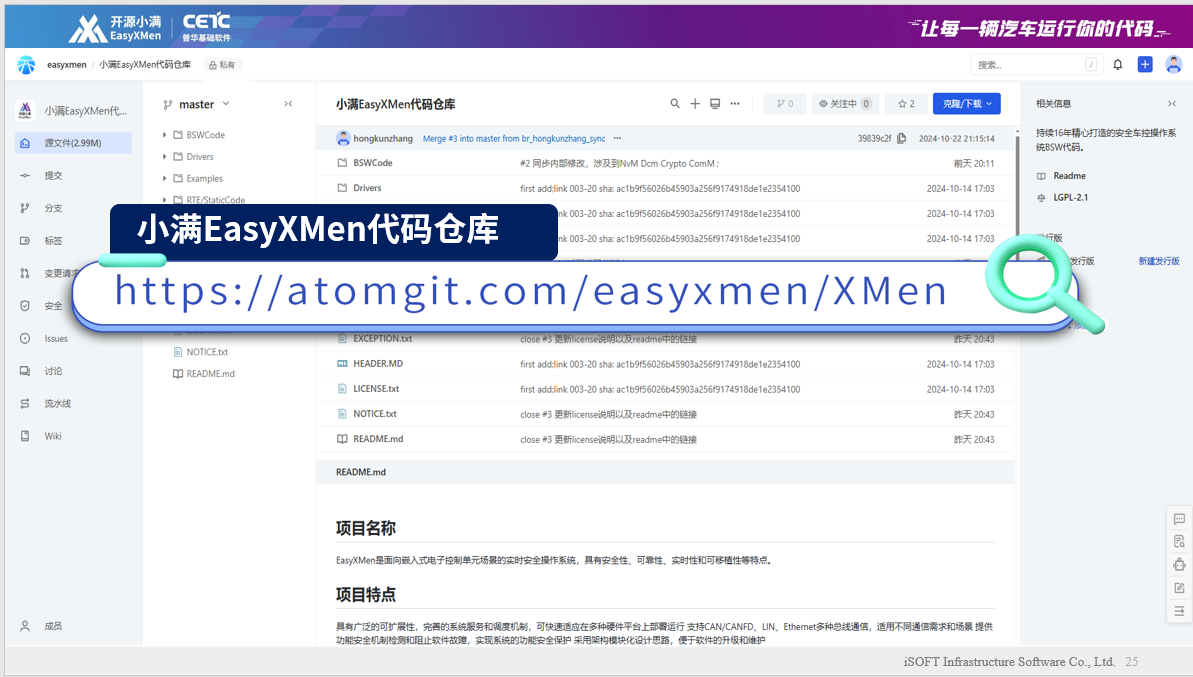Toggle 关注中 watch button
1193x677 pixels.
pyautogui.click(x=845, y=103)
